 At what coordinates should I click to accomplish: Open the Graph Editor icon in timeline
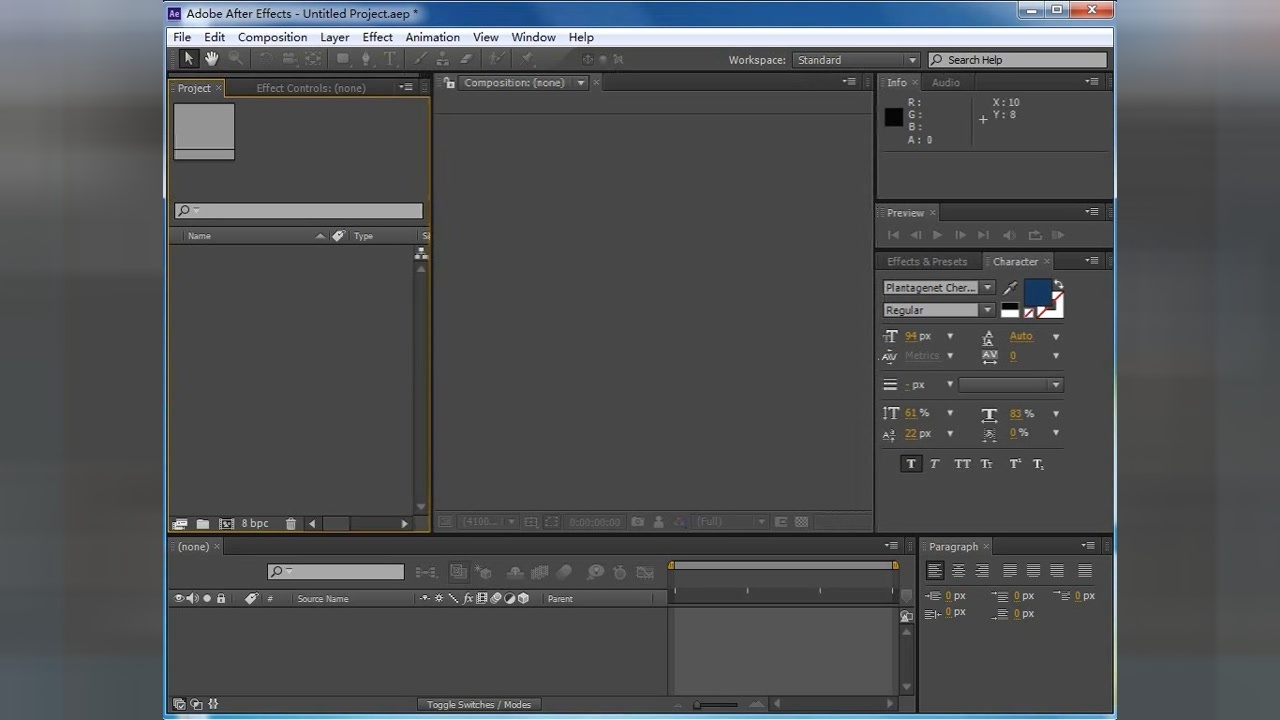(x=645, y=572)
